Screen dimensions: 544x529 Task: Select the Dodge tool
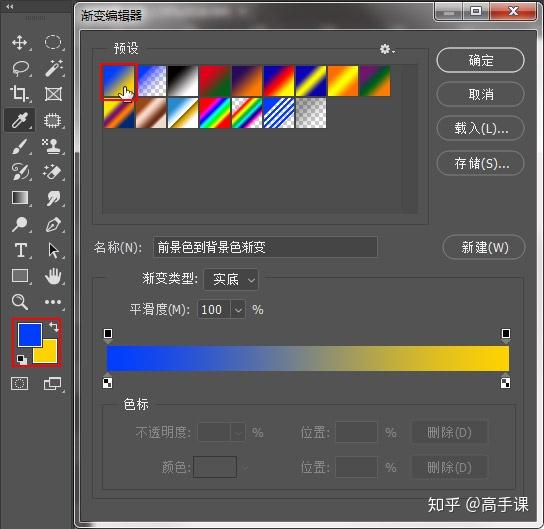point(20,224)
